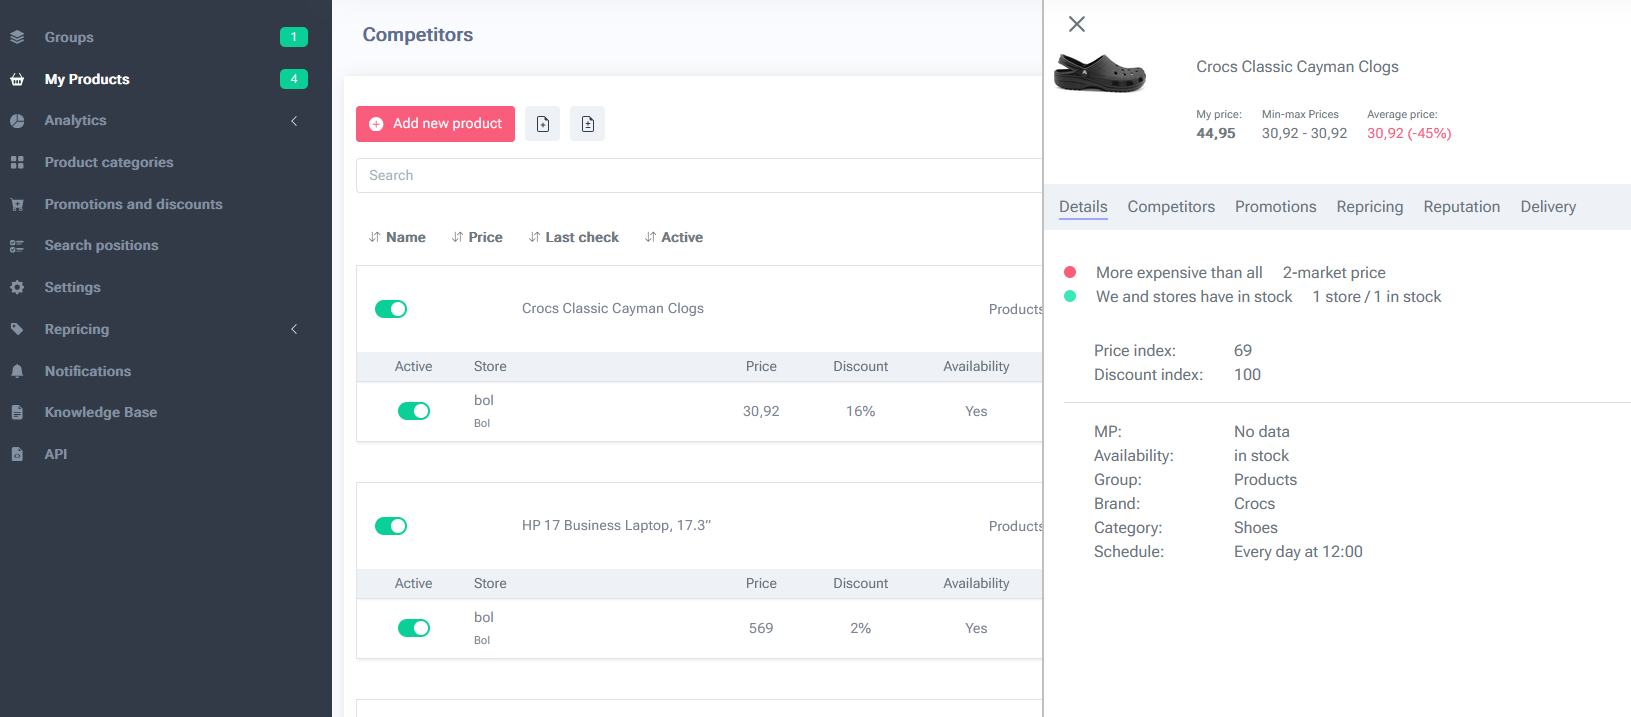The width and height of the screenshot is (1631, 717).
Task: Click the Notifications bell icon
Action: (x=17, y=371)
